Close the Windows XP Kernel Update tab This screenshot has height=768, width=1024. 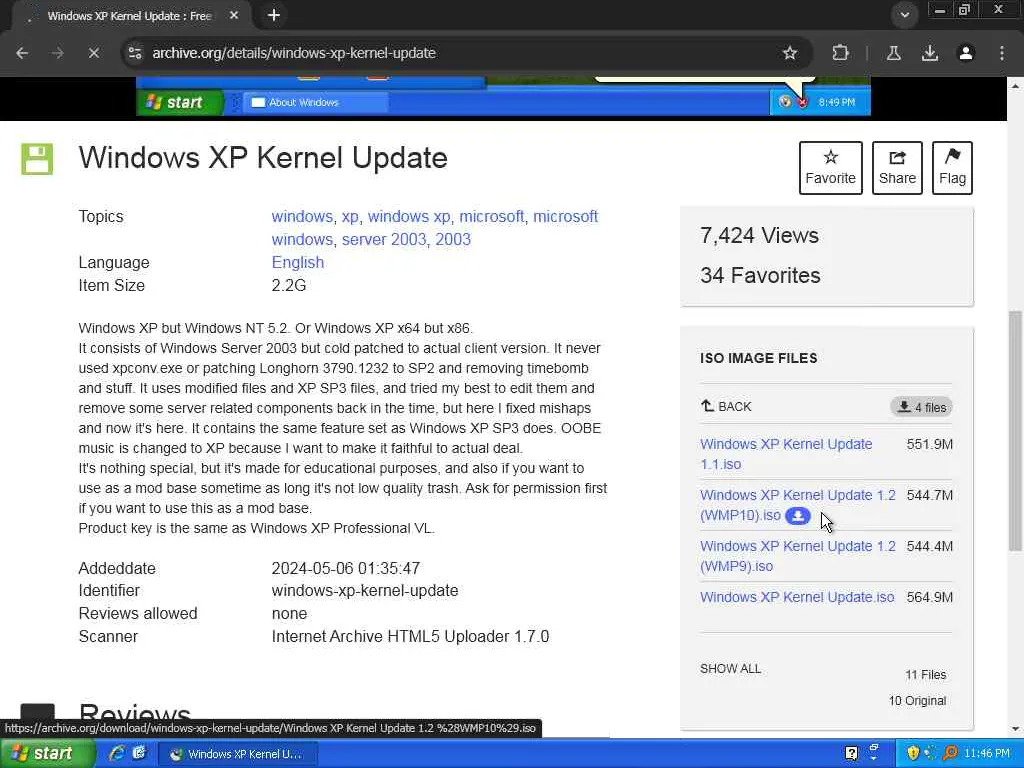234,15
